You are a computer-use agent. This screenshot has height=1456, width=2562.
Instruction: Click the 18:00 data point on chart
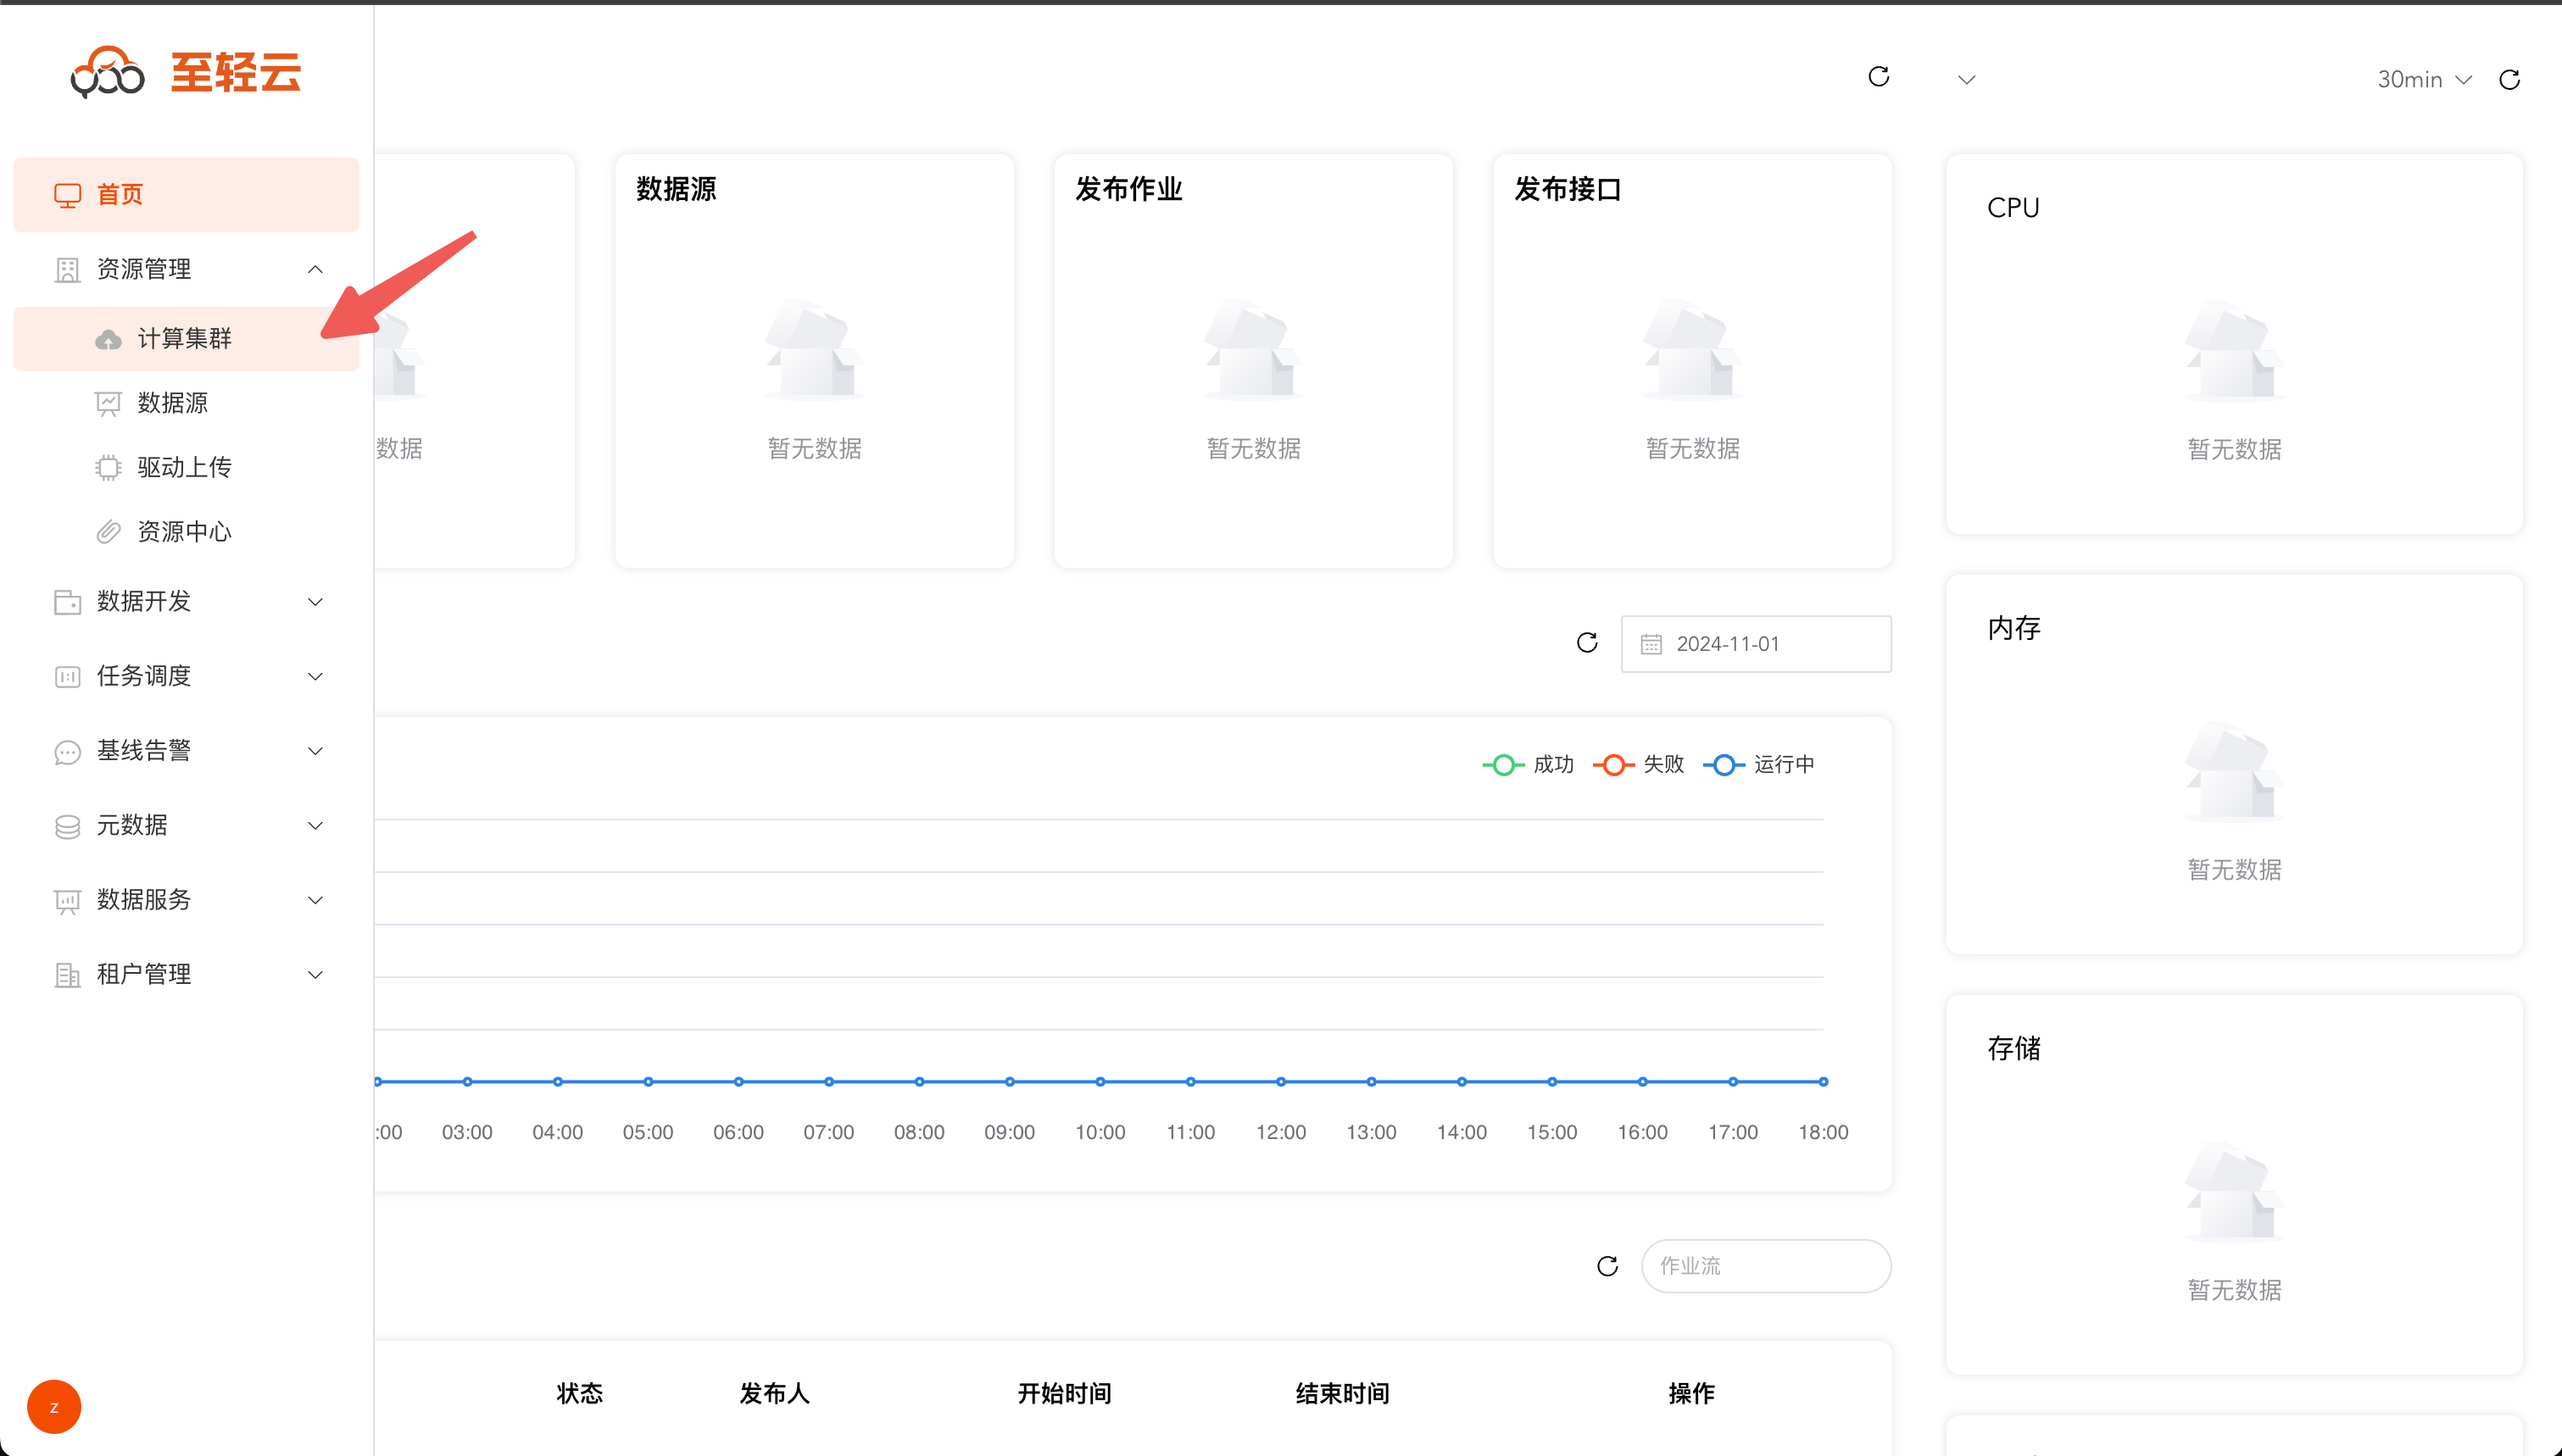[1823, 1082]
